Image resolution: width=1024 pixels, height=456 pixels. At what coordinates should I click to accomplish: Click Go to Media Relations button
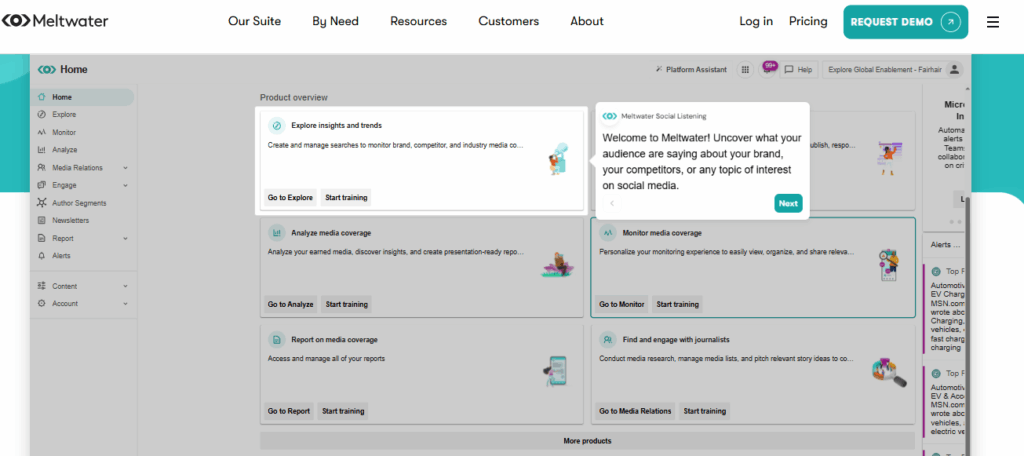[635, 411]
